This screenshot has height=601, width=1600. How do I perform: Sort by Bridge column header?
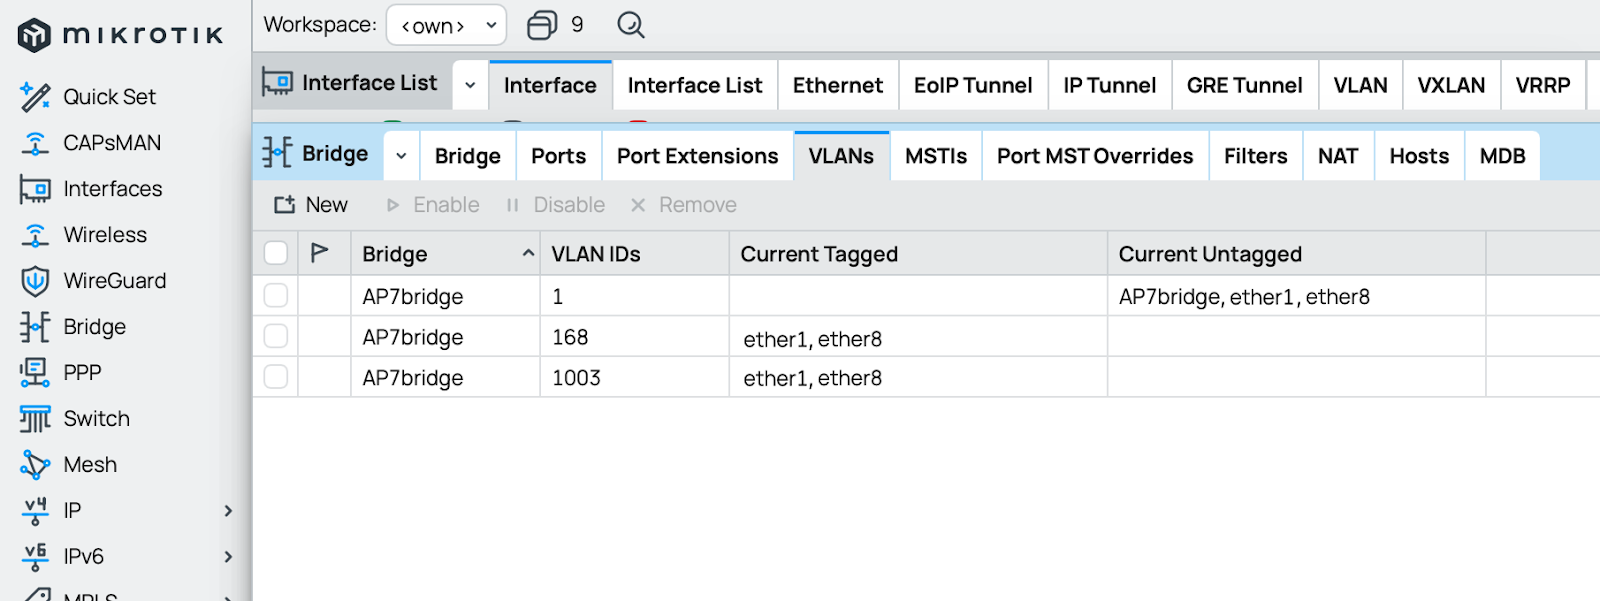click(445, 254)
